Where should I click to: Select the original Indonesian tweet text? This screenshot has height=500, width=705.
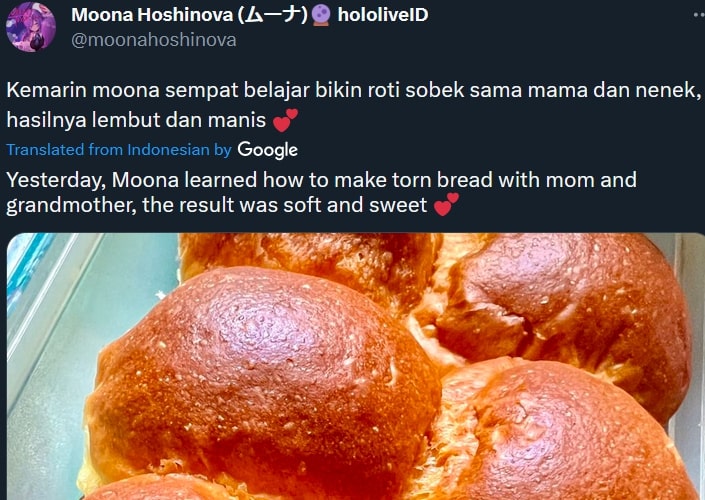pyautogui.click(x=354, y=105)
